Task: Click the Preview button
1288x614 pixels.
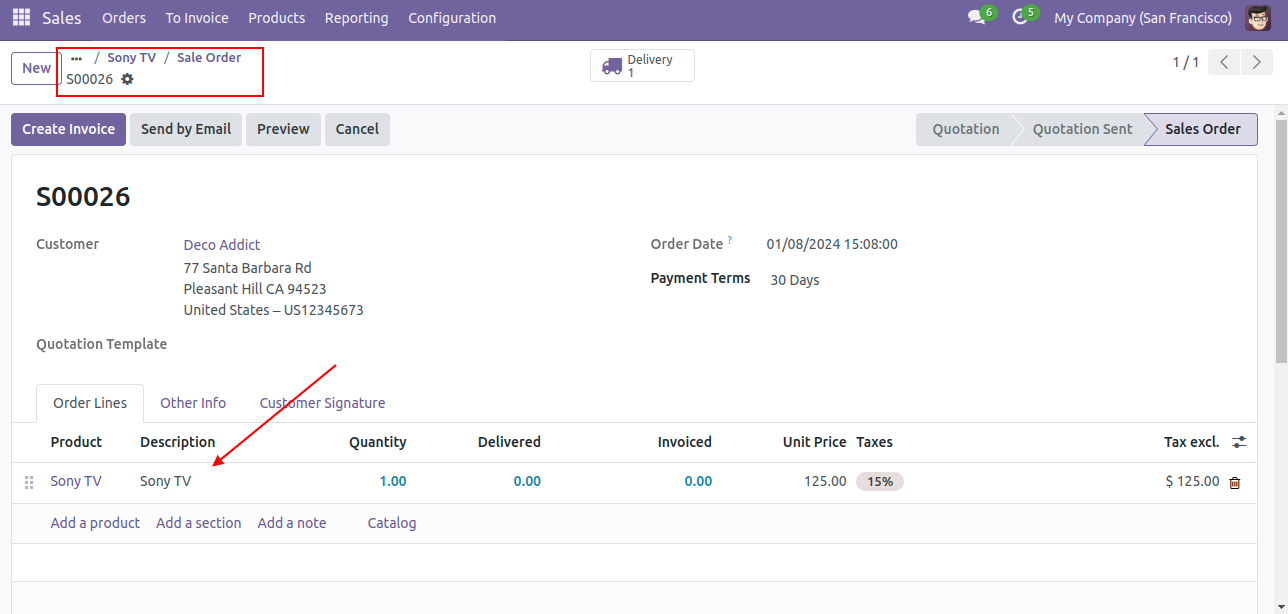Action: pos(284,129)
